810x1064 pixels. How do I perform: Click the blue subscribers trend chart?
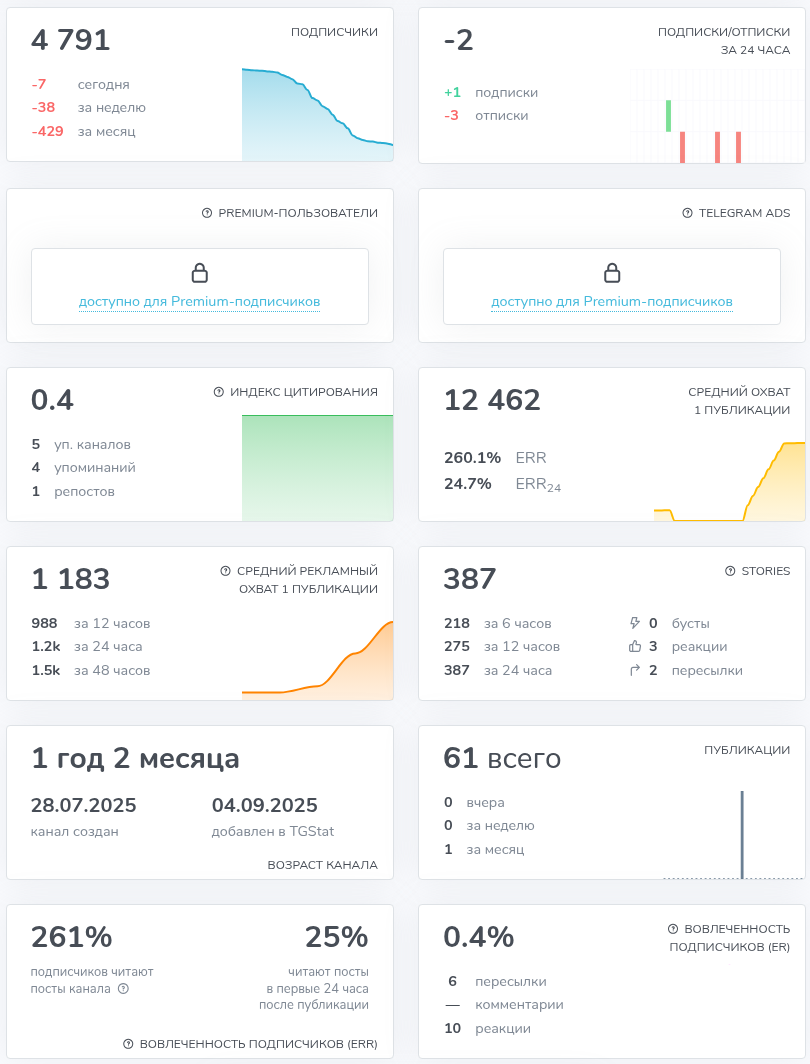317,115
